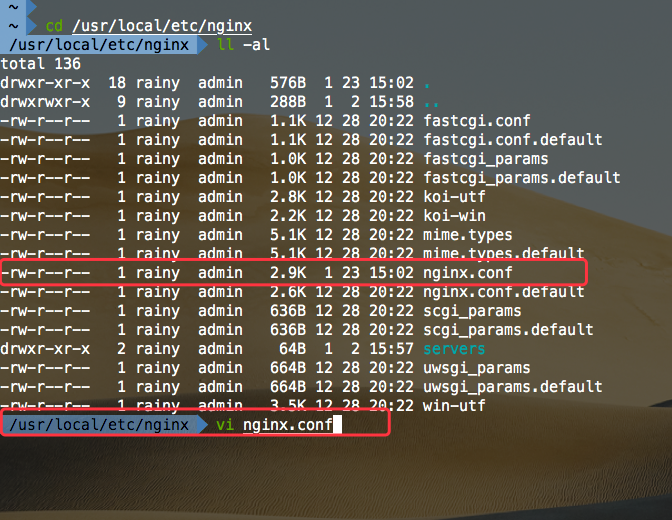This screenshot has height=520, width=672.
Task: Select the '-al' flag text
Action: (x=257, y=45)
